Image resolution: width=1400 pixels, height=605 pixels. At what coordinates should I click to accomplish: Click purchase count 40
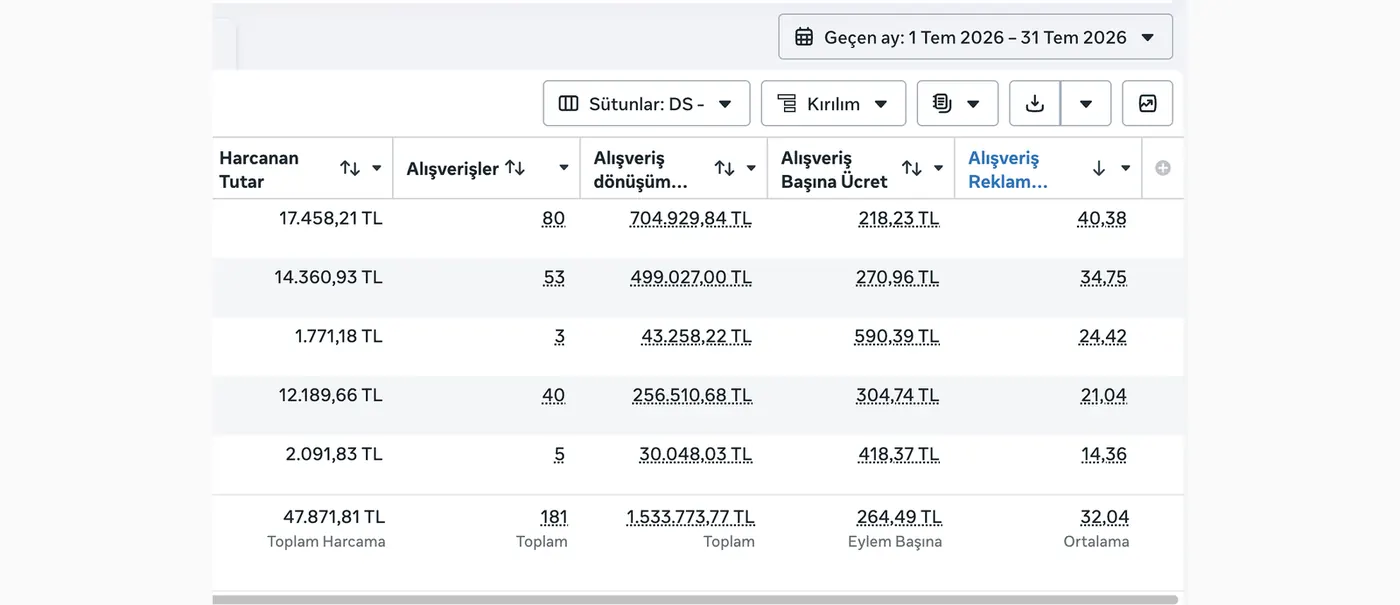pos(554,396)
